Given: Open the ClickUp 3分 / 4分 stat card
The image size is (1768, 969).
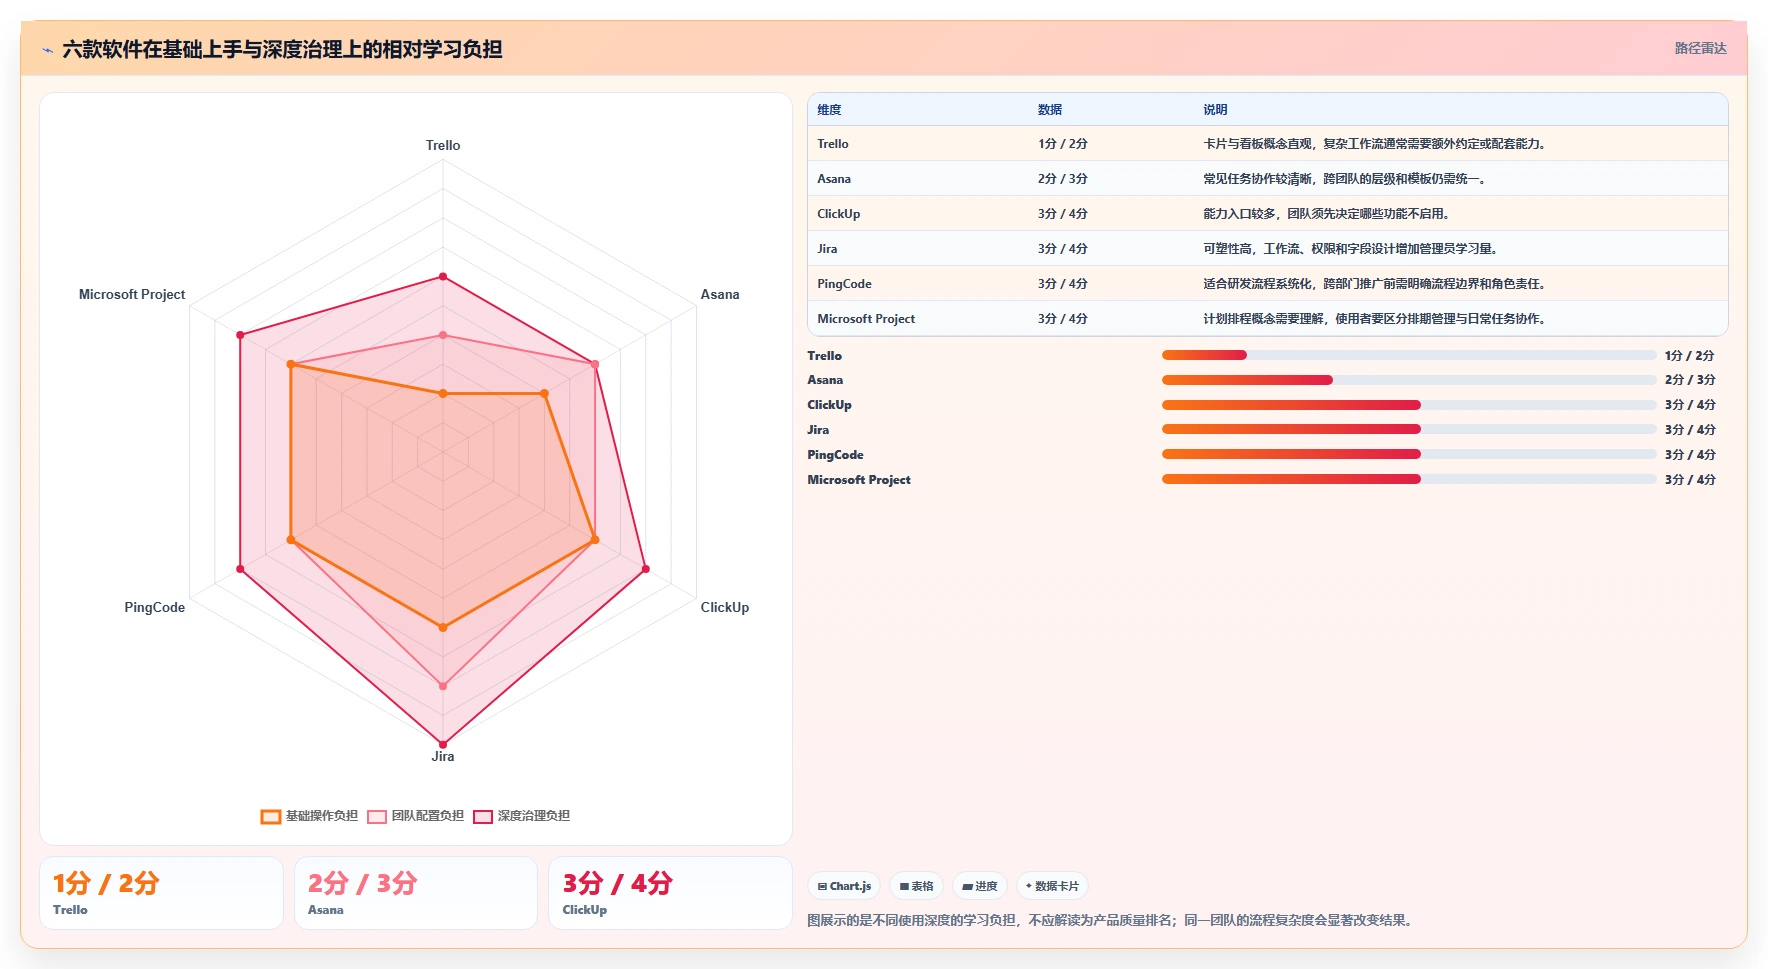Looking at the screenshot, I should coord(670,893).
